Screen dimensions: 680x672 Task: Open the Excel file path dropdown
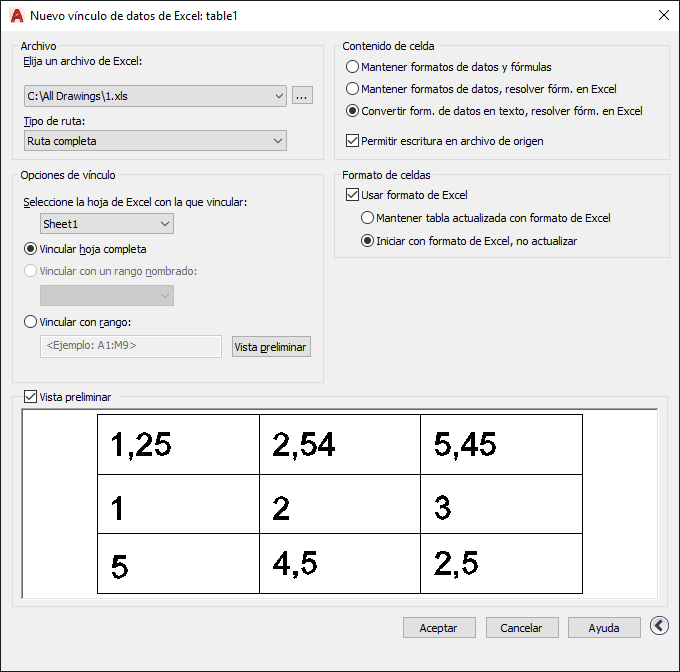(x=155, y=96)
